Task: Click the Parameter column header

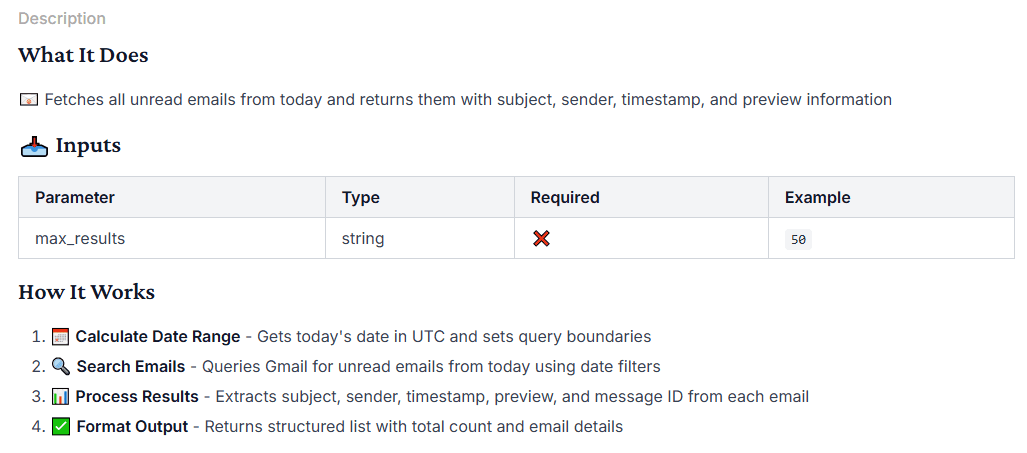Action: [x=75, y=198]
